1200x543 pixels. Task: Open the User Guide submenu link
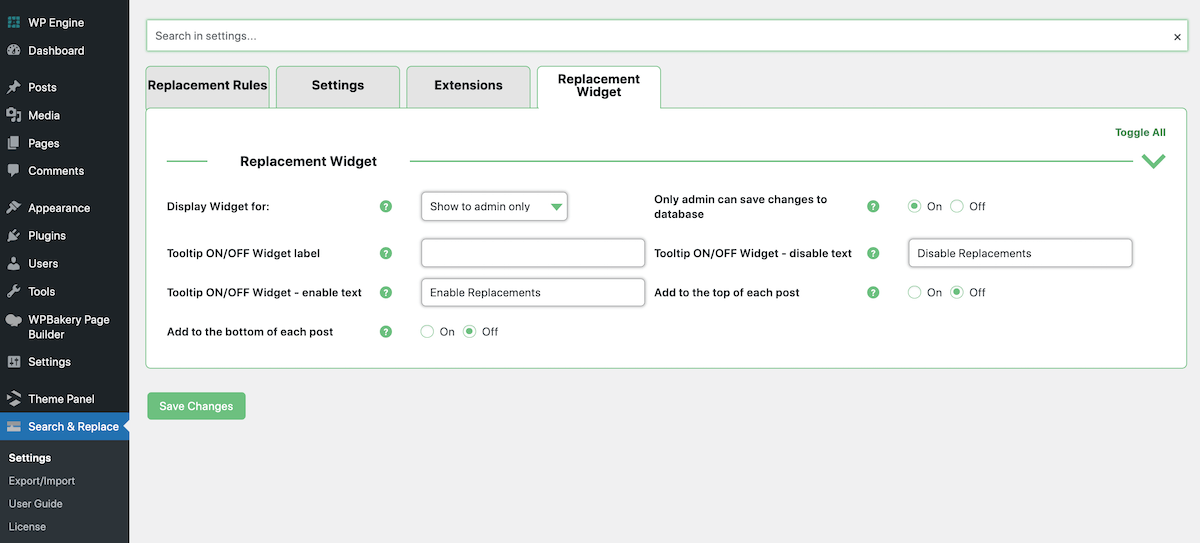[x=36, y=504]
